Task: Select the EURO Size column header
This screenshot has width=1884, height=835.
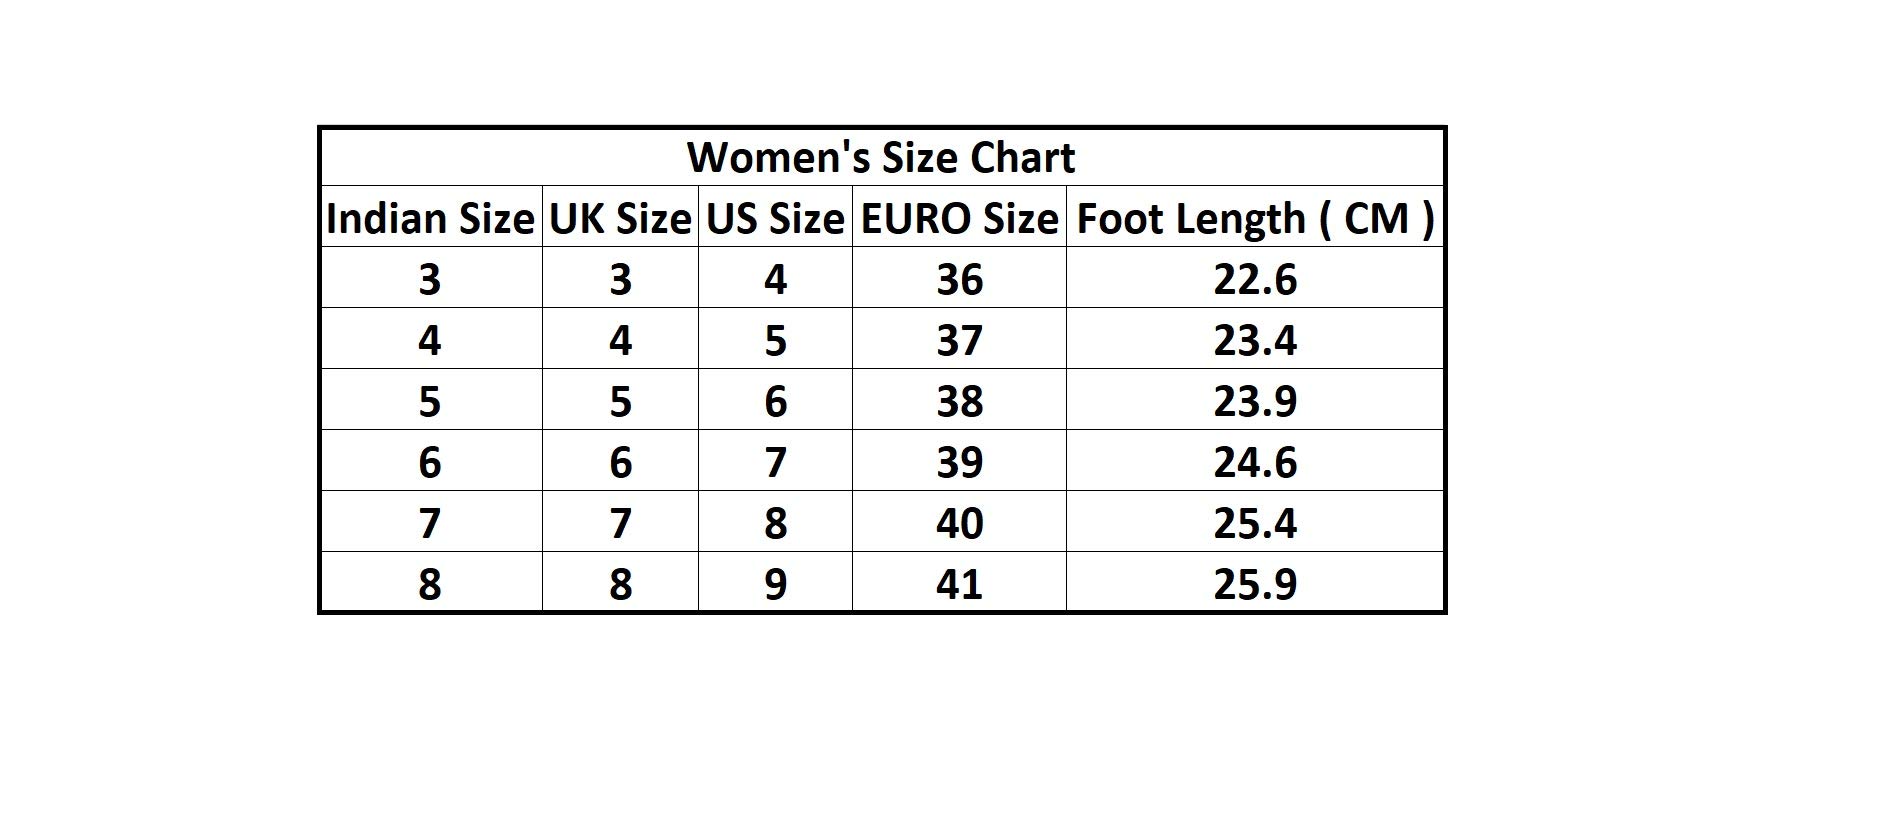Action: click(x=959, y=219)
